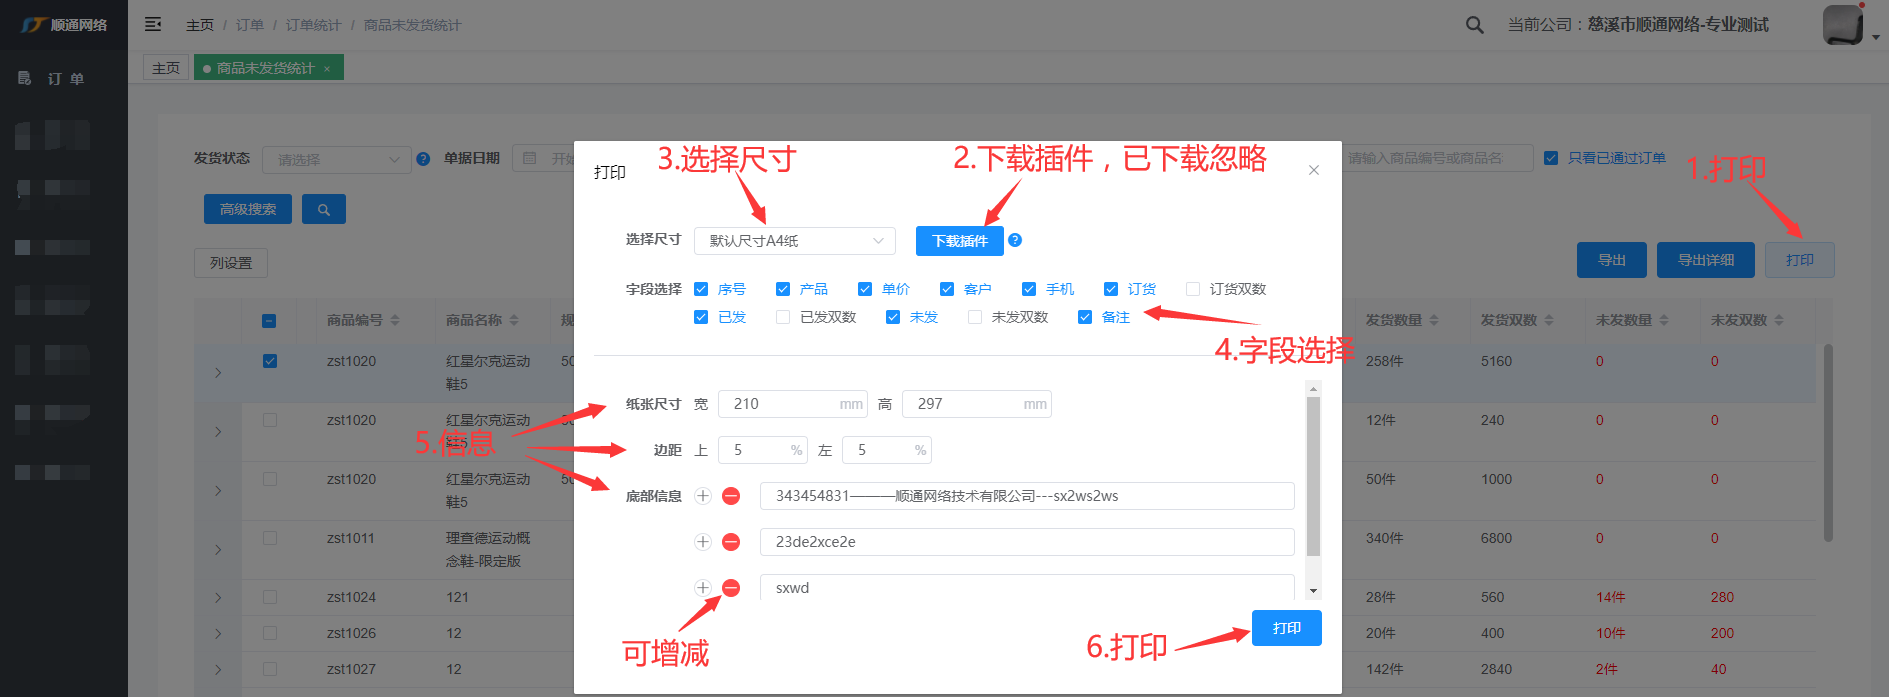Click the help icon next to 下载插件

pyautogui.click(x=1015, y=240)
